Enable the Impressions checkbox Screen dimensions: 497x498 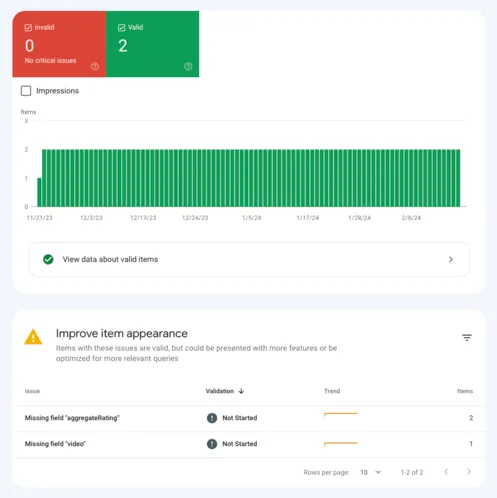26,91
